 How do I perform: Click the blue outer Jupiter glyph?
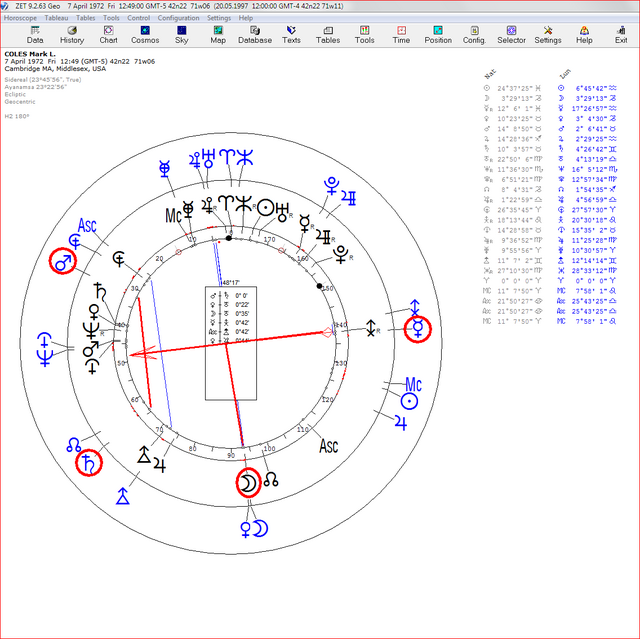(401, 423)
